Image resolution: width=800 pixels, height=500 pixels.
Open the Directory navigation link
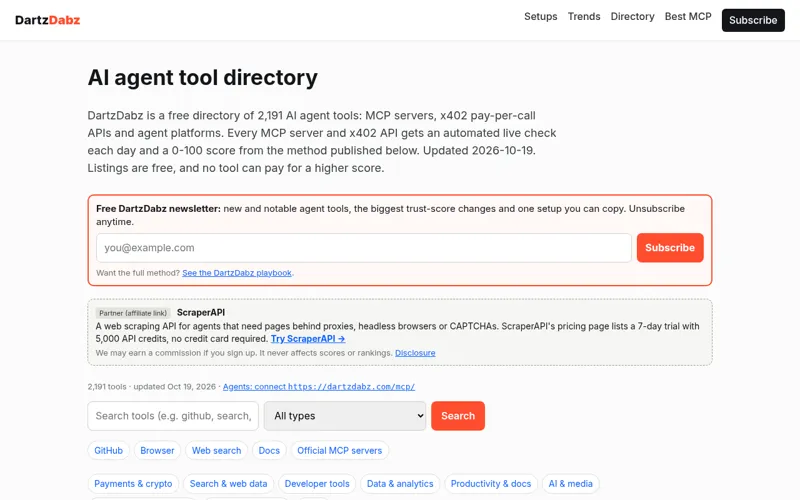click(x=633, y=16)
